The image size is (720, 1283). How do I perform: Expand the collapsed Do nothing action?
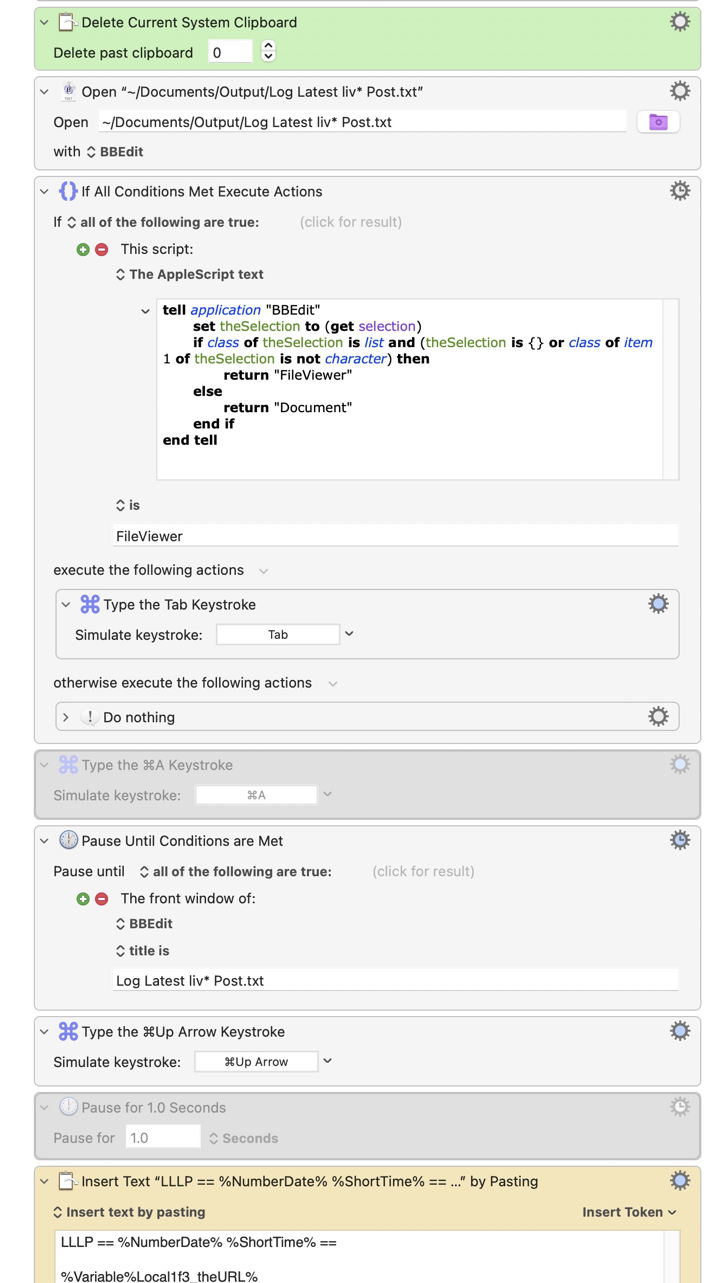click(66, 717)
